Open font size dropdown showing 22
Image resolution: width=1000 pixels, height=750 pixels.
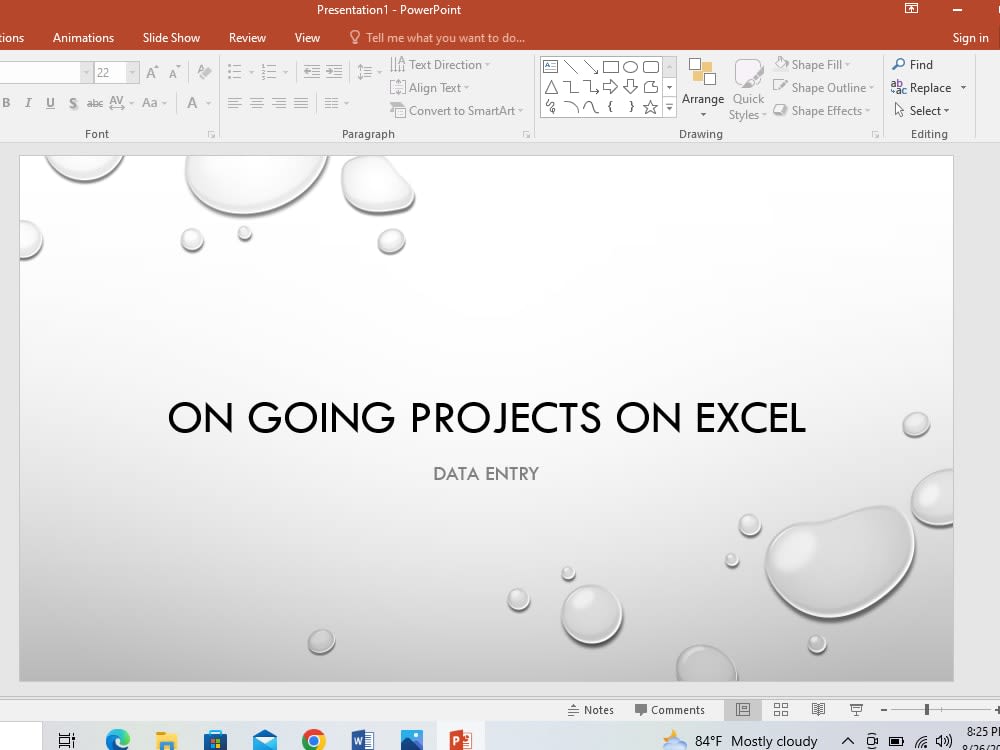(x=133, y=72)
